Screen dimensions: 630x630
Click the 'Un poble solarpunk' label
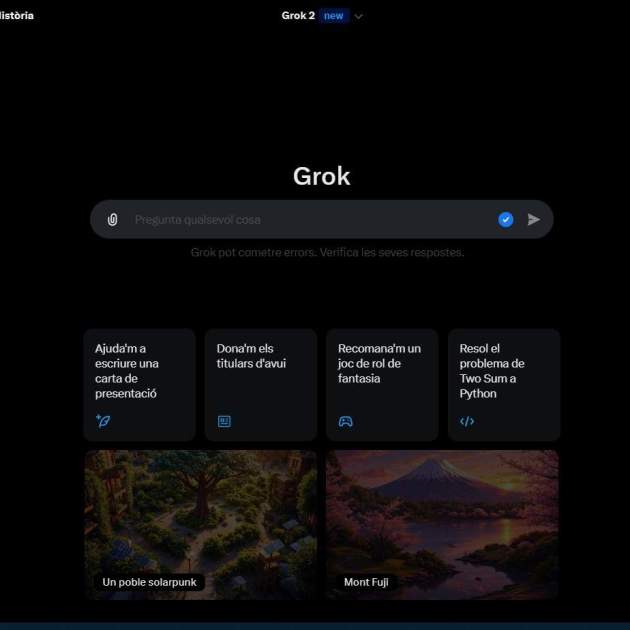[149, 582]
